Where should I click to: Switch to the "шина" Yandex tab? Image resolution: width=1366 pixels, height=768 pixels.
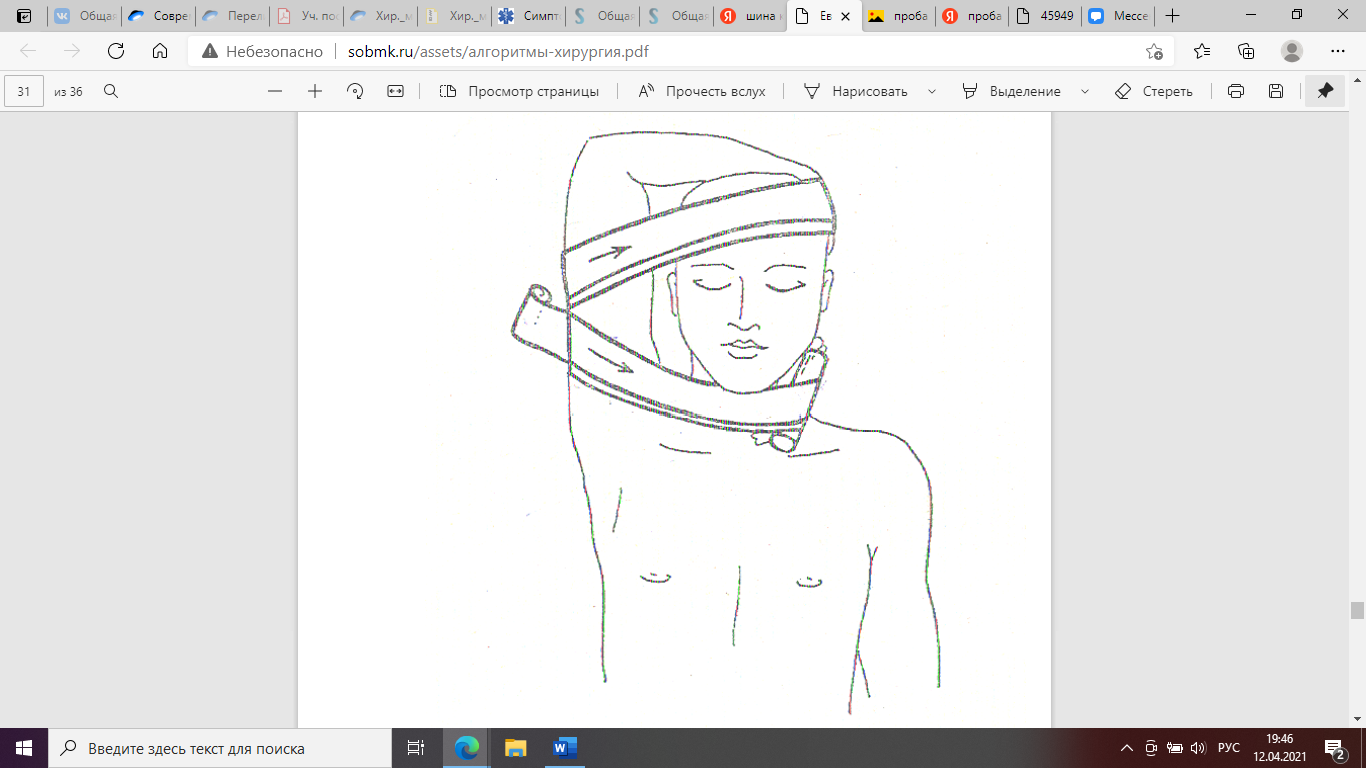coord(752,16)
